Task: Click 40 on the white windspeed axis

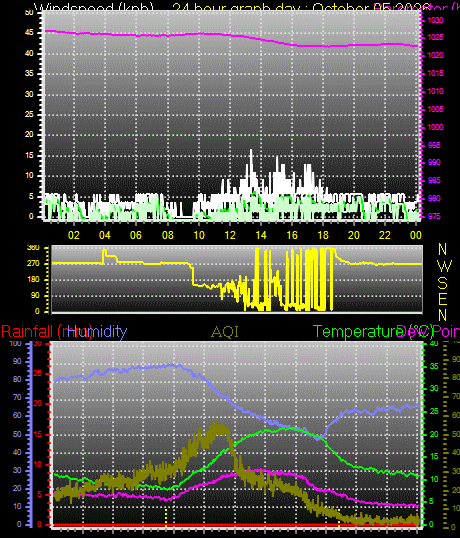Action: coord(30,53)
